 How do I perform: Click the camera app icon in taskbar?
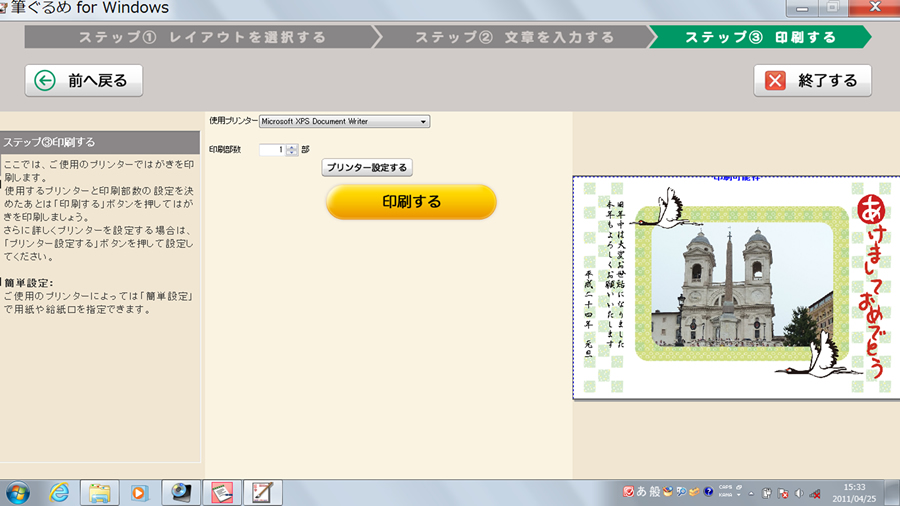tap(181, 492)
